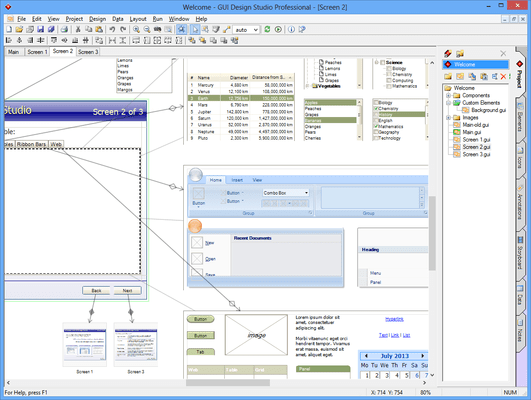Toggle the Chemistry checkbox under Science tree
Image resolution: width=531 pixels, height=400 pixels.
click(389, 74)
